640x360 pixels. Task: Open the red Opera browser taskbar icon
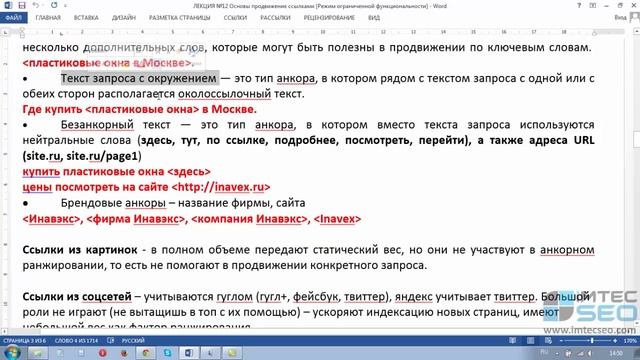point(102,353)
